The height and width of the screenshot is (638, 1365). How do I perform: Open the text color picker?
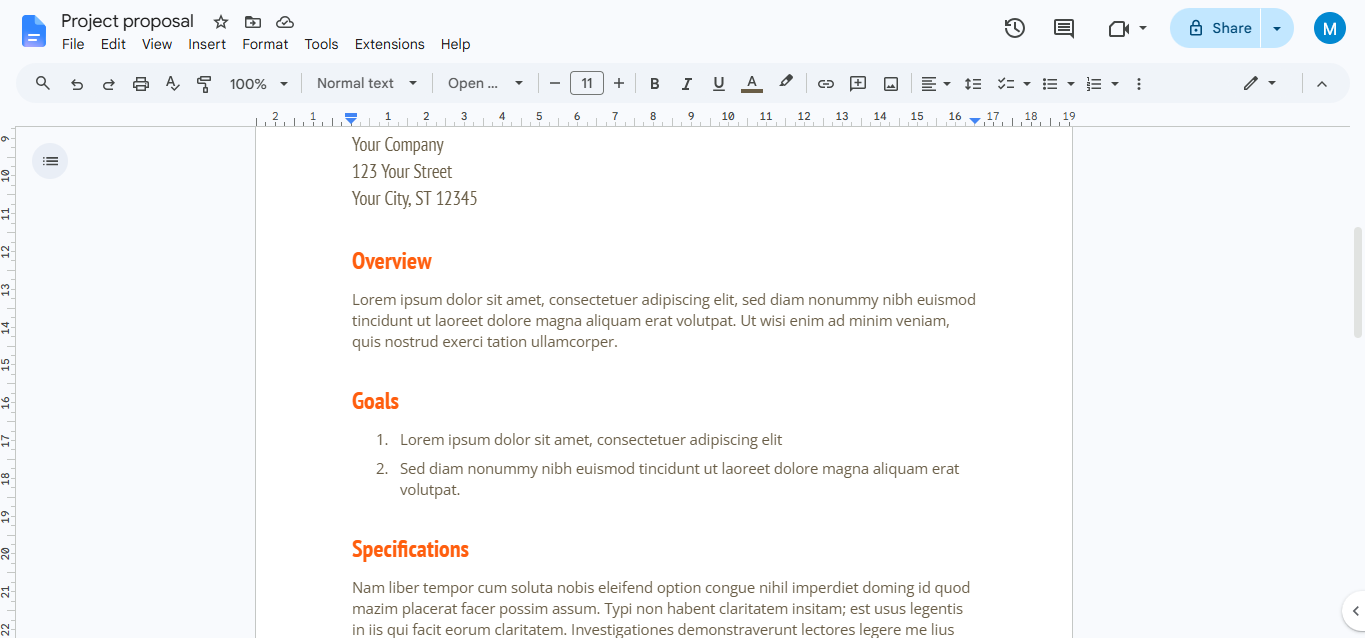pyautogui.click(x=752, y=84)
